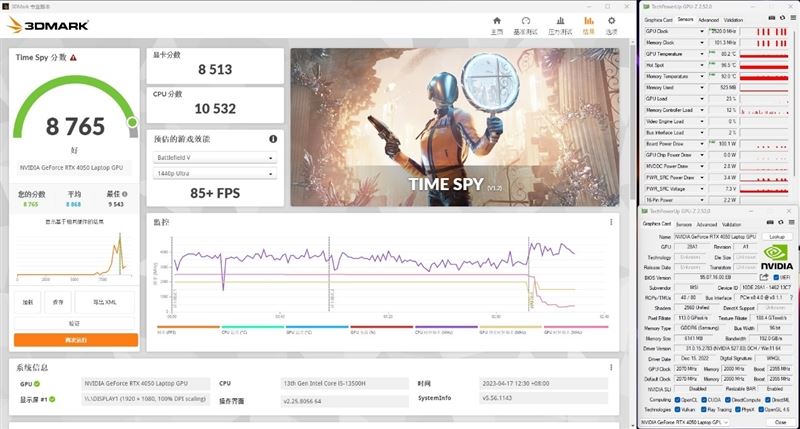Click the info icon in estimated game performance
The width and height of the screenshot is (800, 429).
click(273, 139)
